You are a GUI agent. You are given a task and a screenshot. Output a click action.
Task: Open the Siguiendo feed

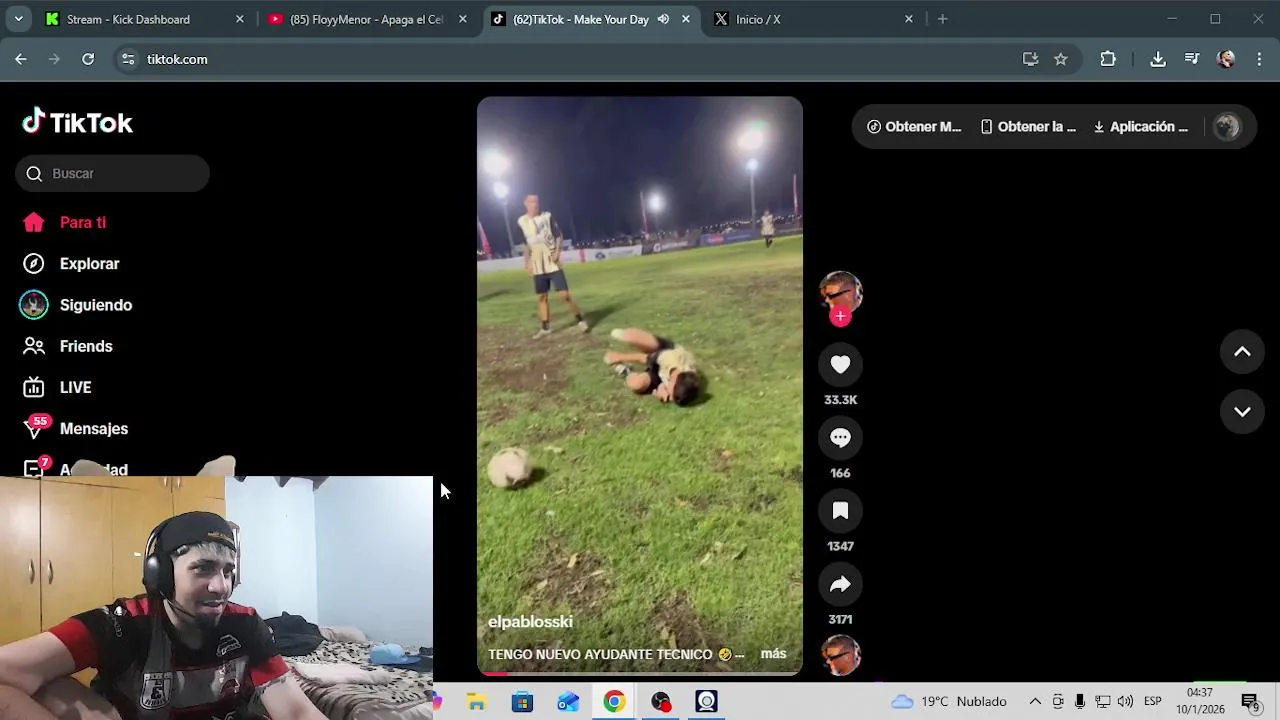click(95, 305)
